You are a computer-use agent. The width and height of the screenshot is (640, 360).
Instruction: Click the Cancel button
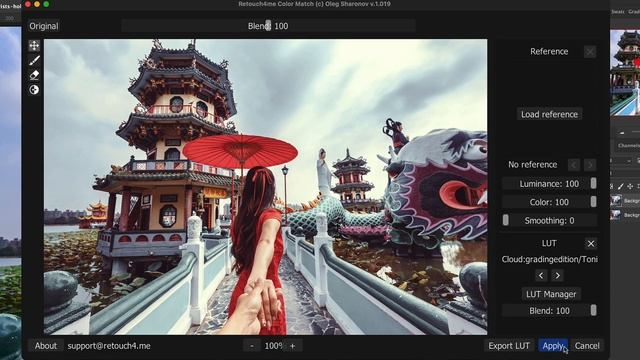(587, 346)
